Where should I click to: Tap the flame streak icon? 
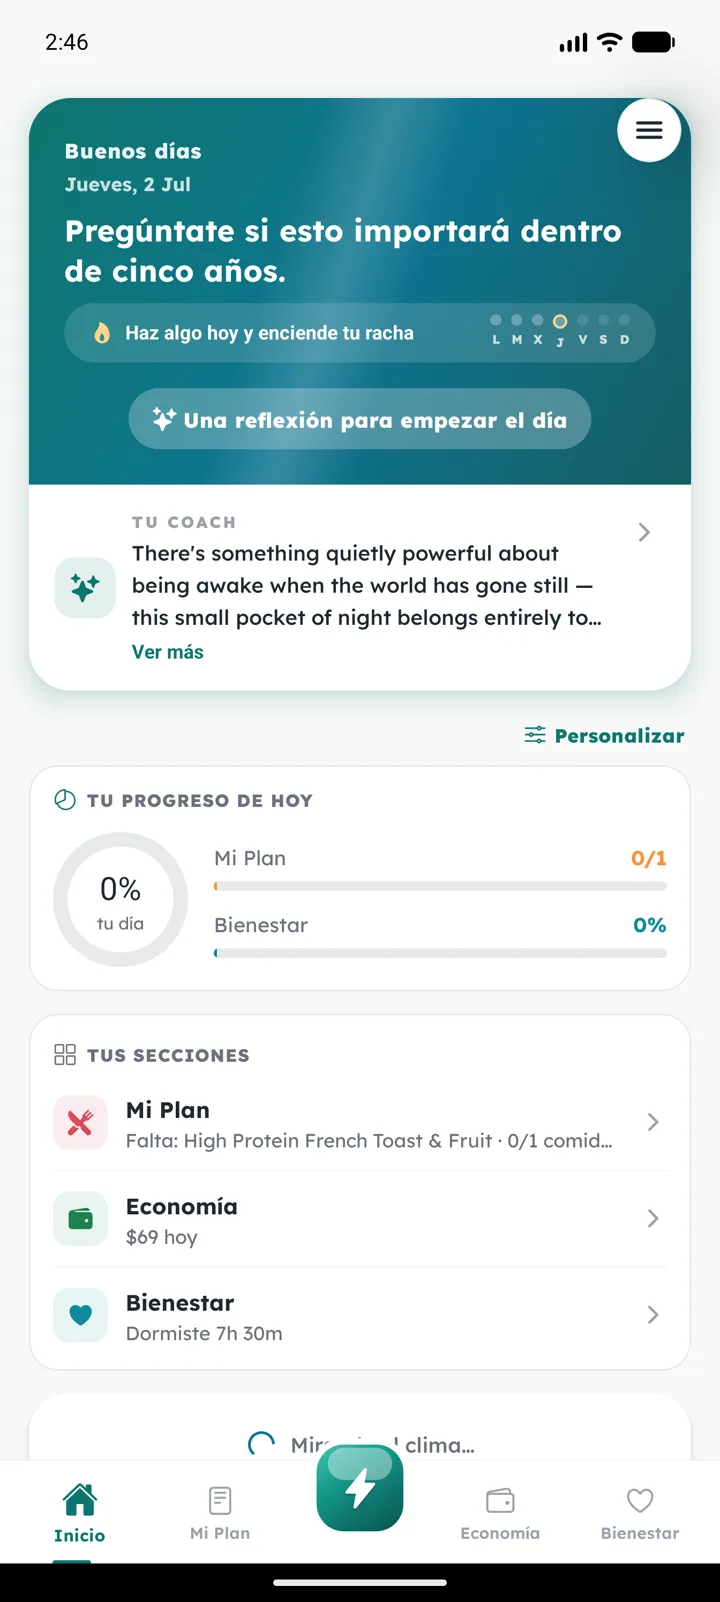102,333
